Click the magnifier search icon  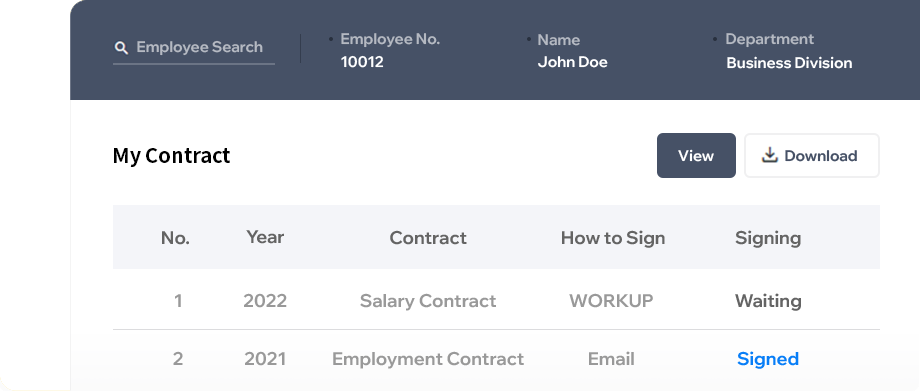pyautogui.click(x=121, y=48)
